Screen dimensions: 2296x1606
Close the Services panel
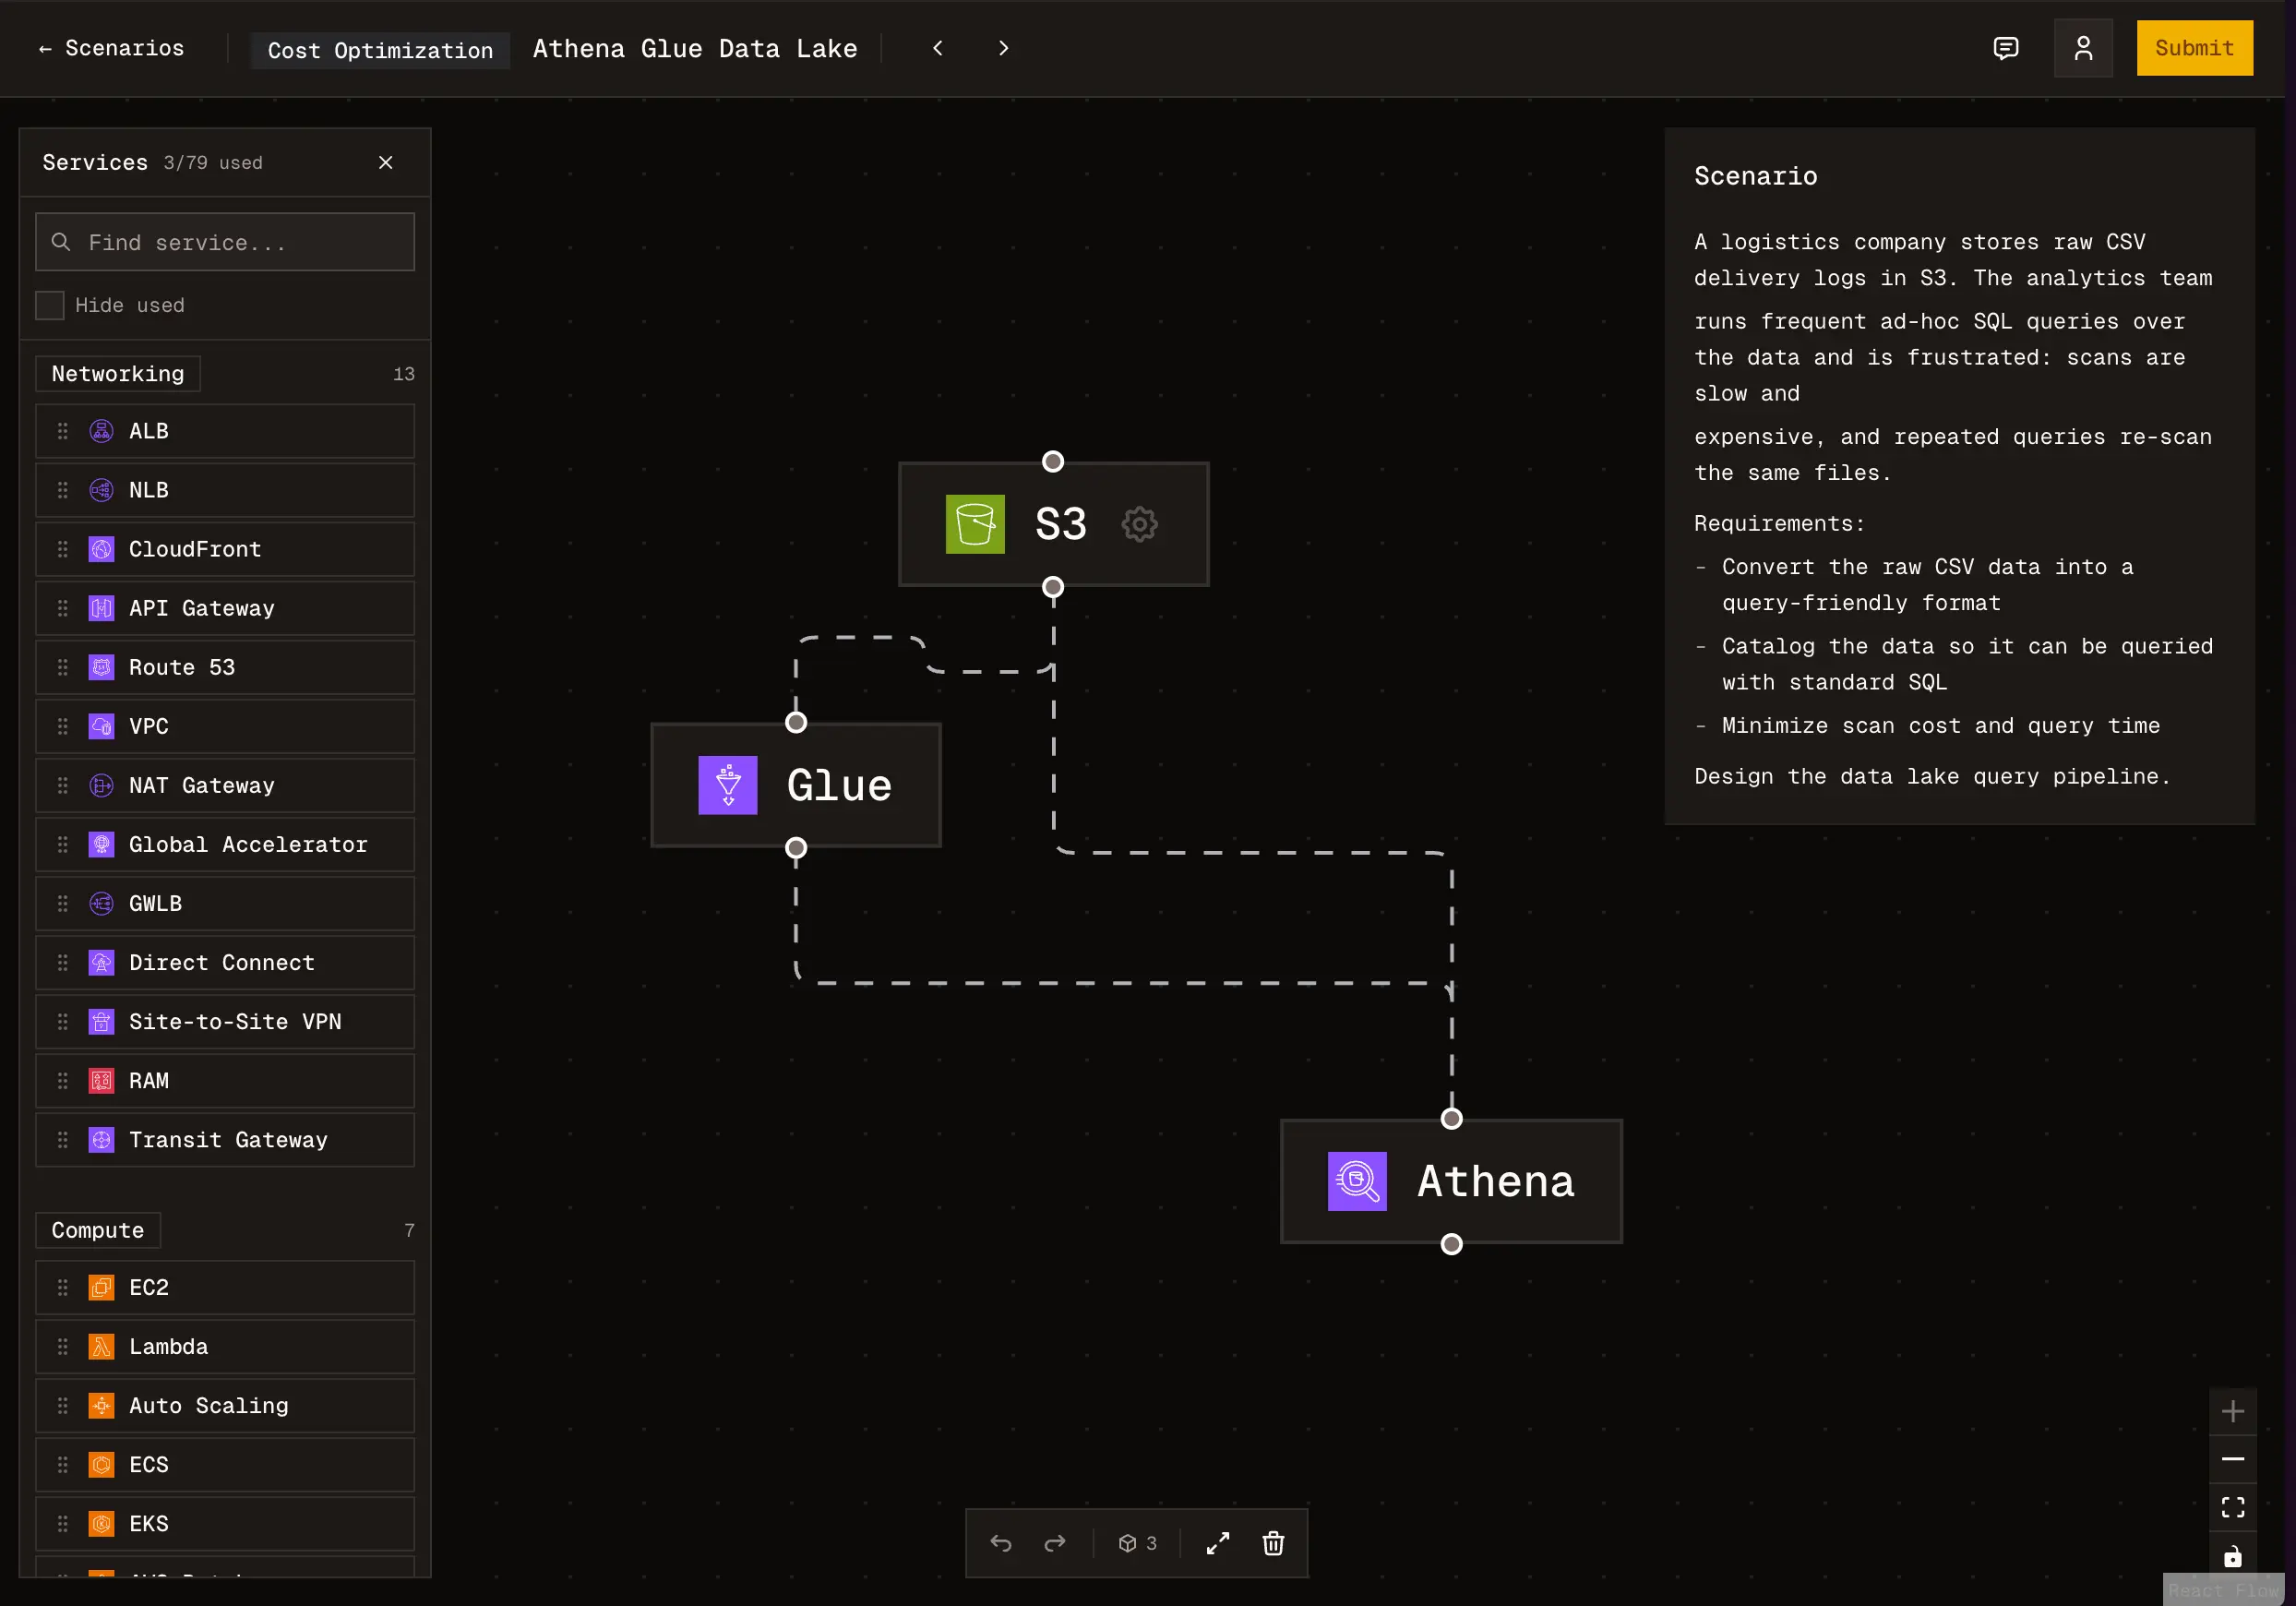386,162
